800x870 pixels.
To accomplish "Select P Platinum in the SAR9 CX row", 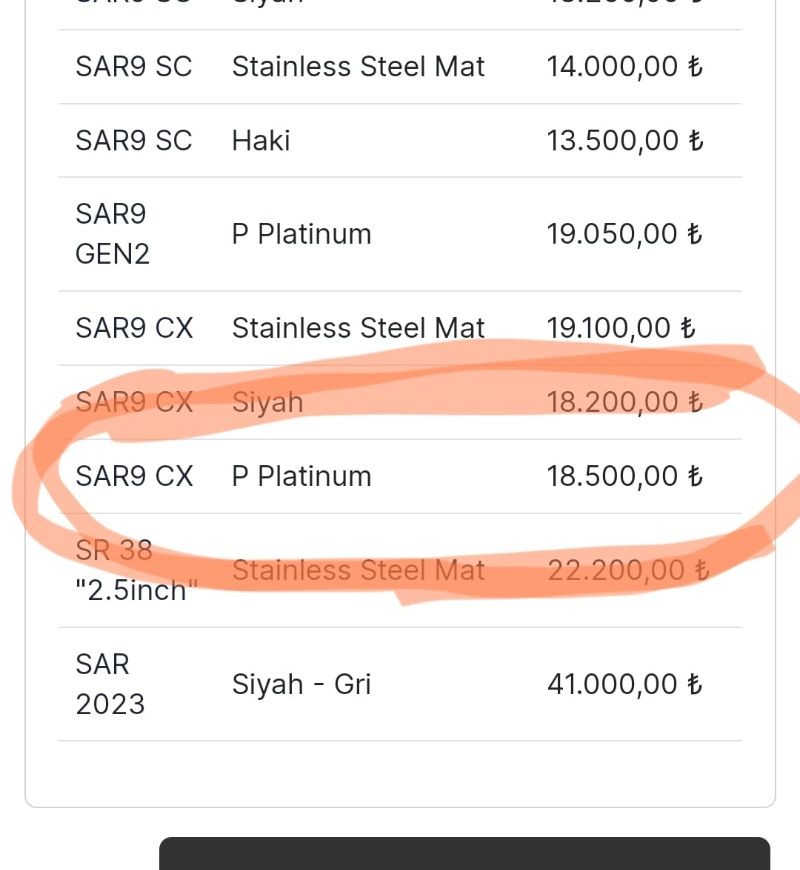I will pos(301,476).
